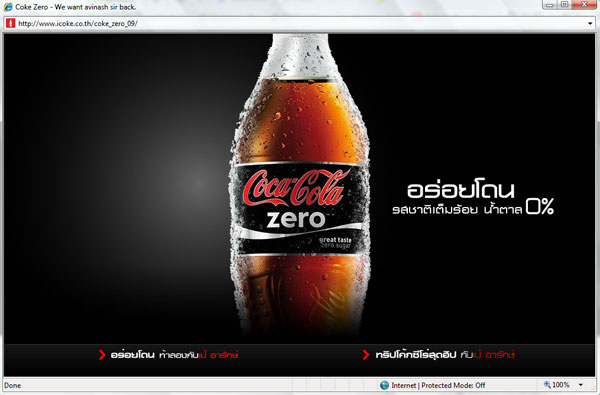Click the red site favicon in address bar

tap(10, 23)
